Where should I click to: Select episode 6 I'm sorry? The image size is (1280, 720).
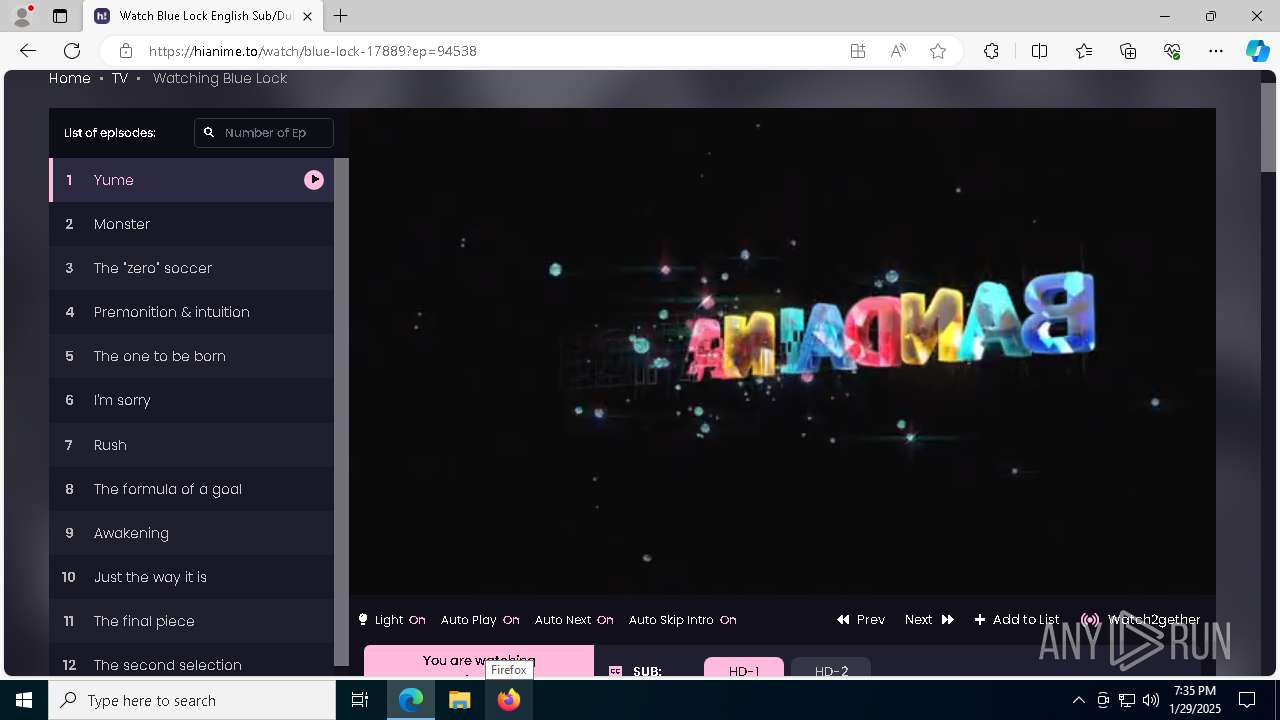191,400
